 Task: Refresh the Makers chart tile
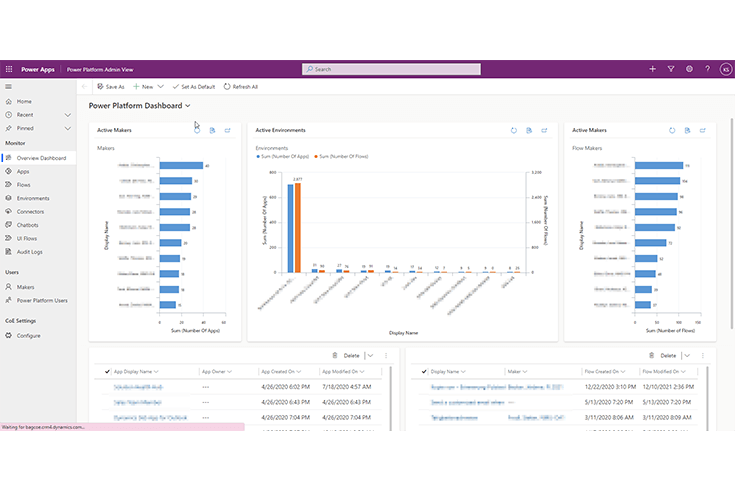coord(197,130)
